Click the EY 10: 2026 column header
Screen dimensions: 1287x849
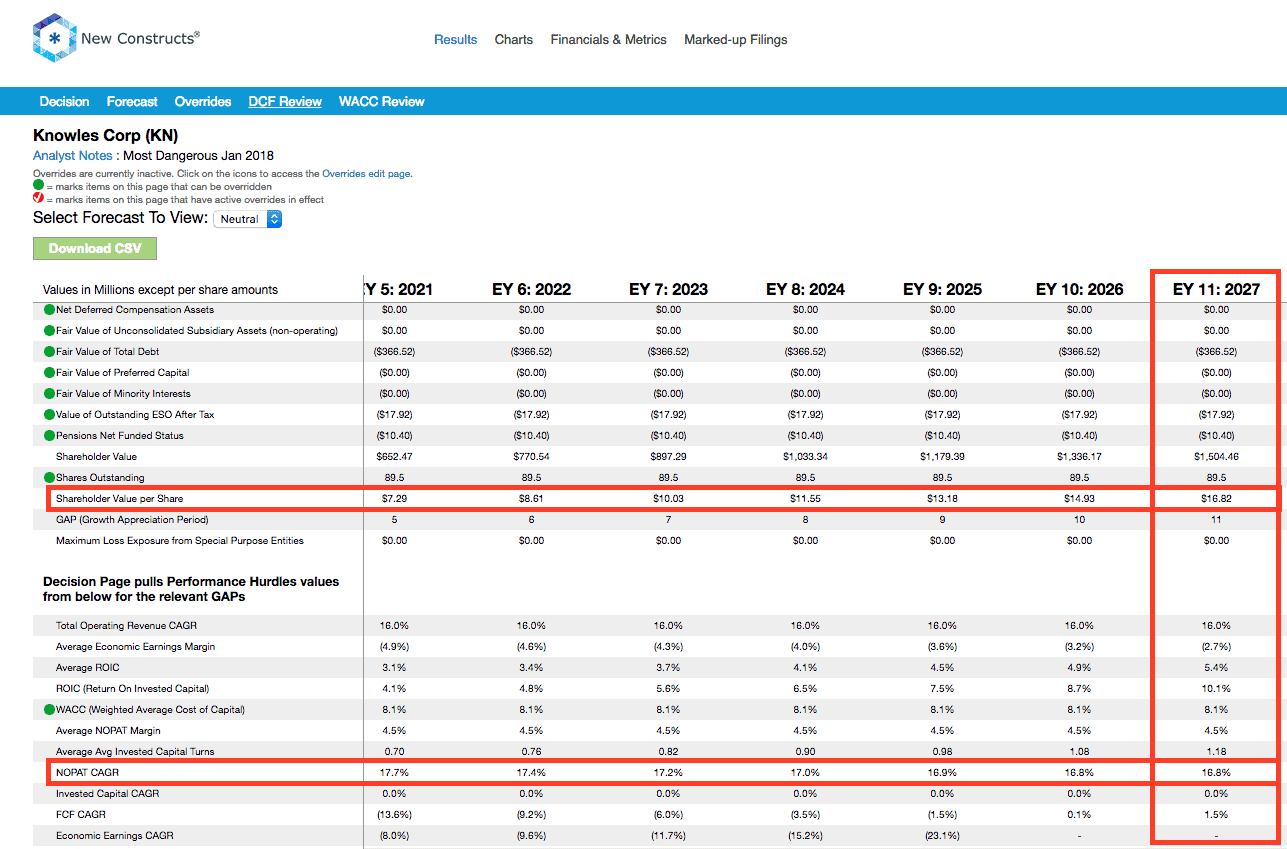(1079, 290)
